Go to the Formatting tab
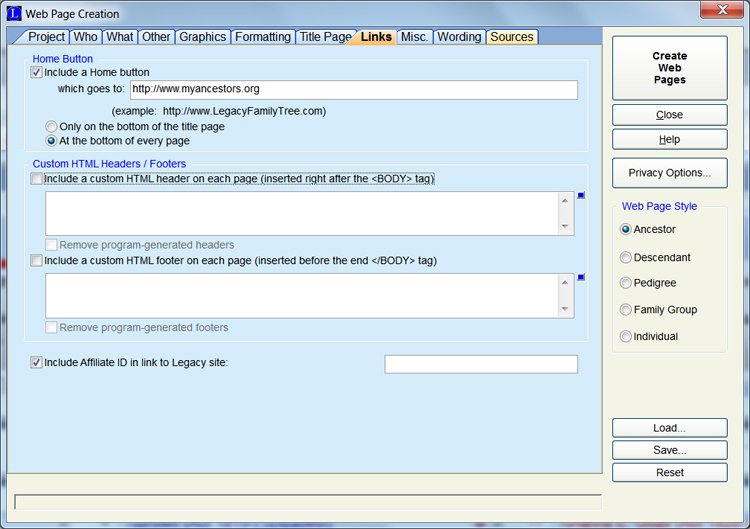750x529 pixels. coord(263,37)
